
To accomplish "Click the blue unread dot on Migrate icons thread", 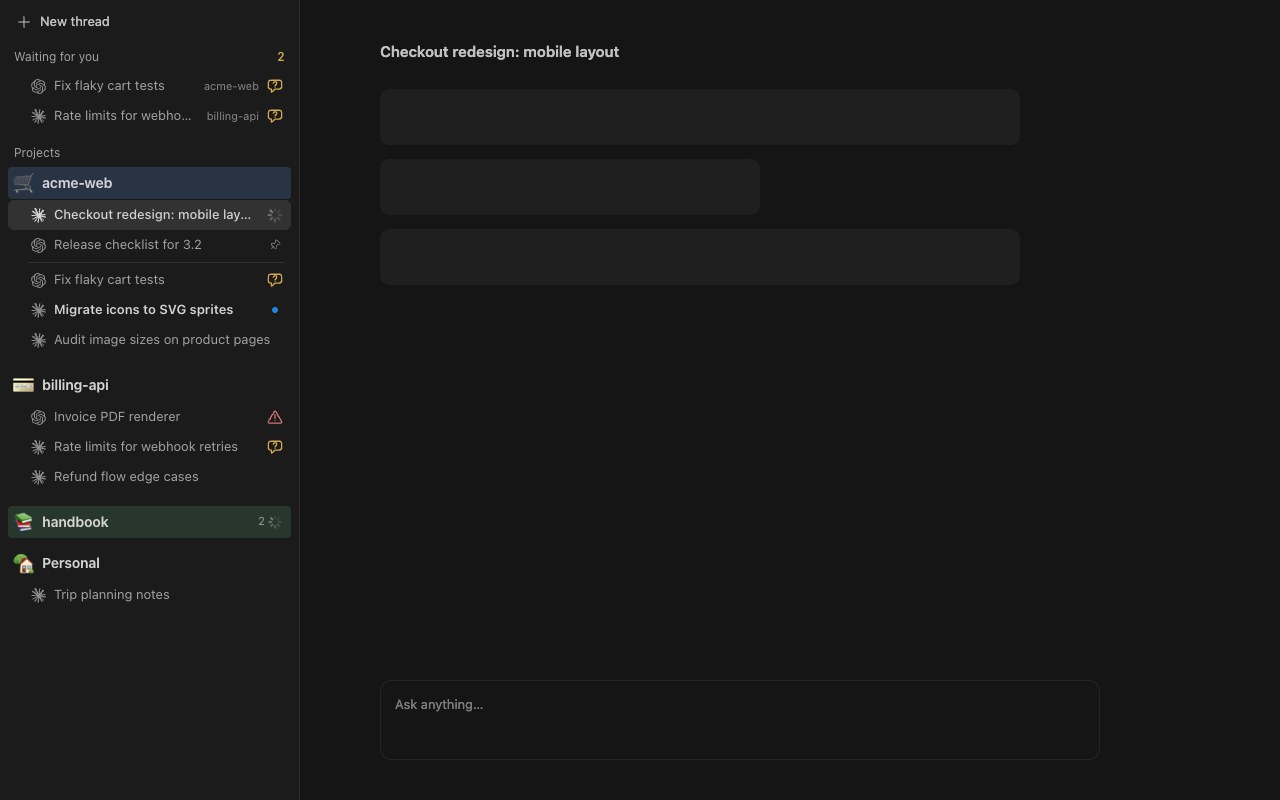I will coord(275,310).
